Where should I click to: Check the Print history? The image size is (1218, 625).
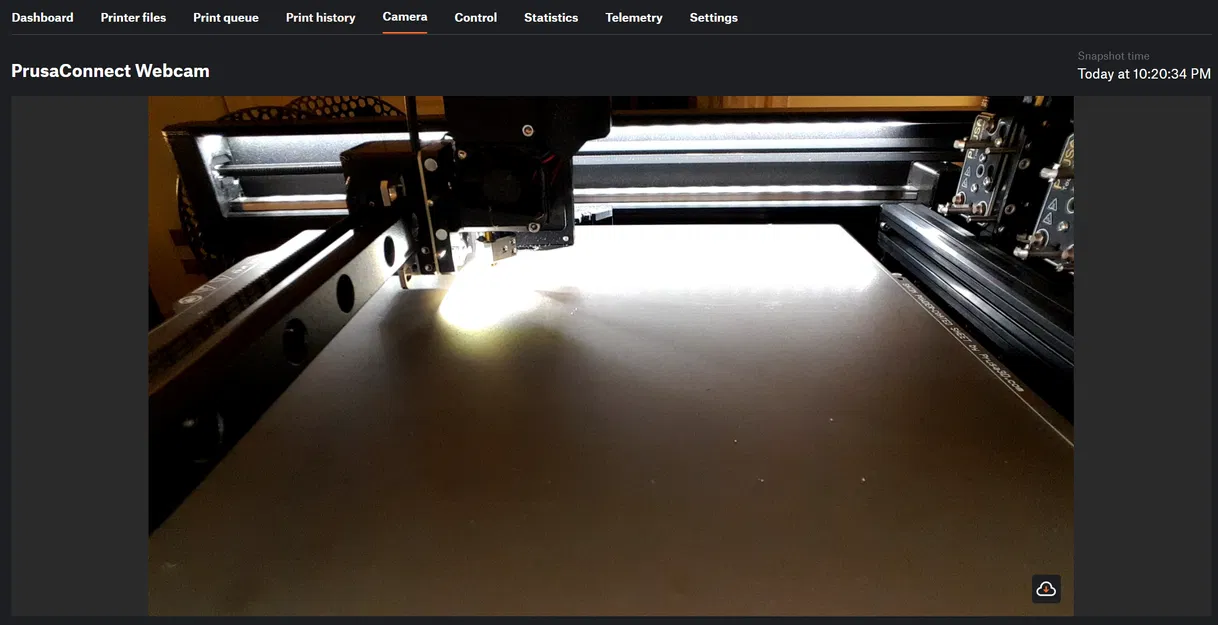(x=320, y=17)
